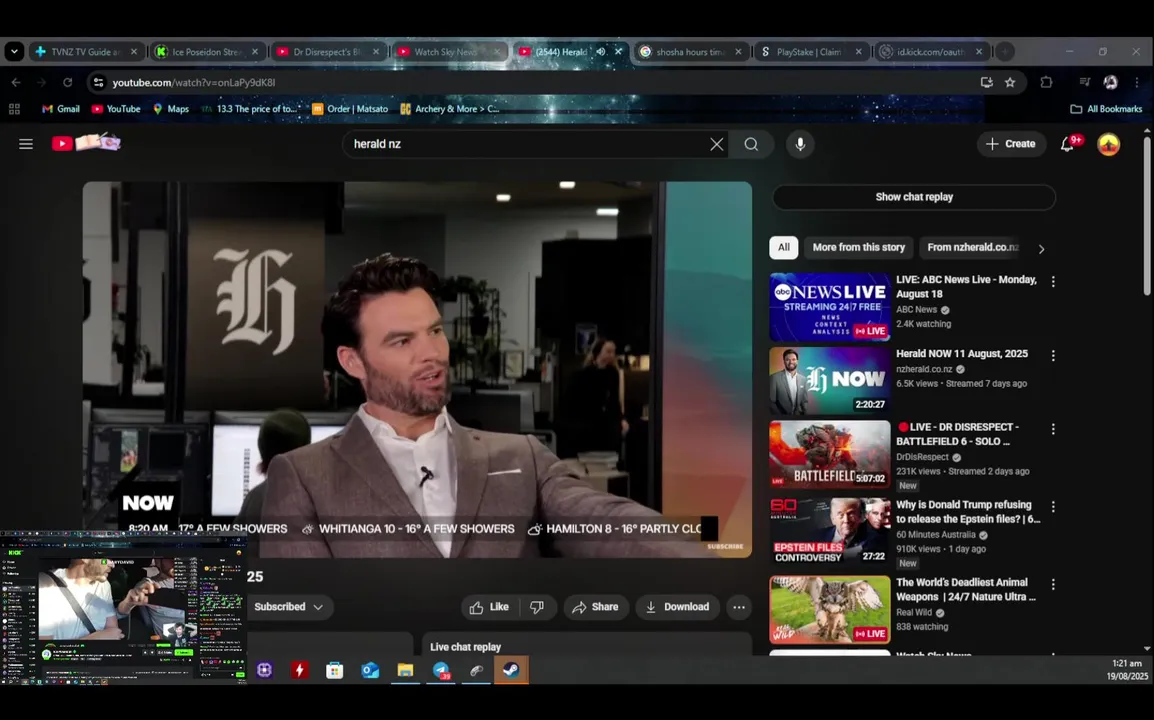Open media controls icon in toolbar
Viewport: 1154px width, 720px height.
coord(1084,82)
